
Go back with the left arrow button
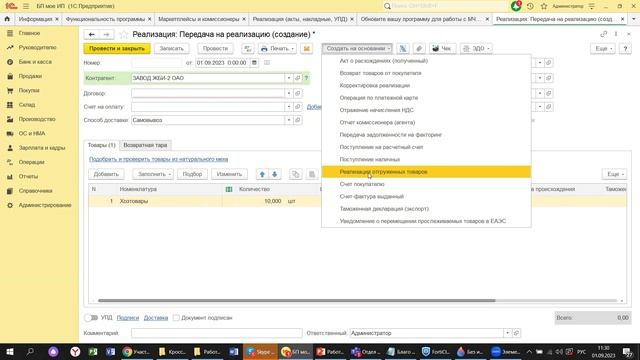coord(91,34)
